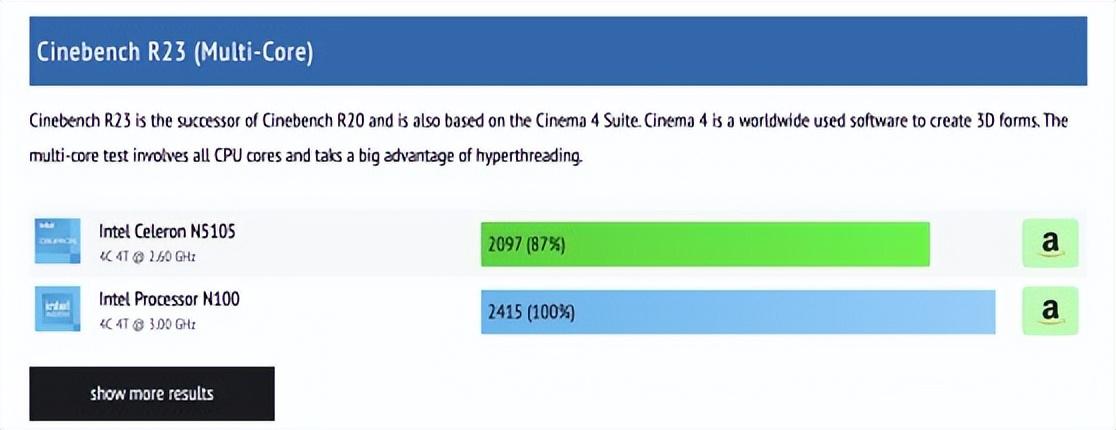Open Amazon icon for Celeron N5105
1116x430 pixels.
tap(1051, 243)
